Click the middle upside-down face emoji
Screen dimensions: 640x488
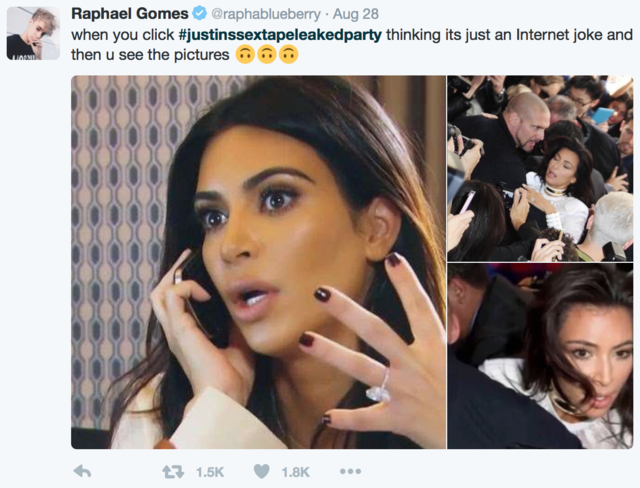click(x=267, y=54)
